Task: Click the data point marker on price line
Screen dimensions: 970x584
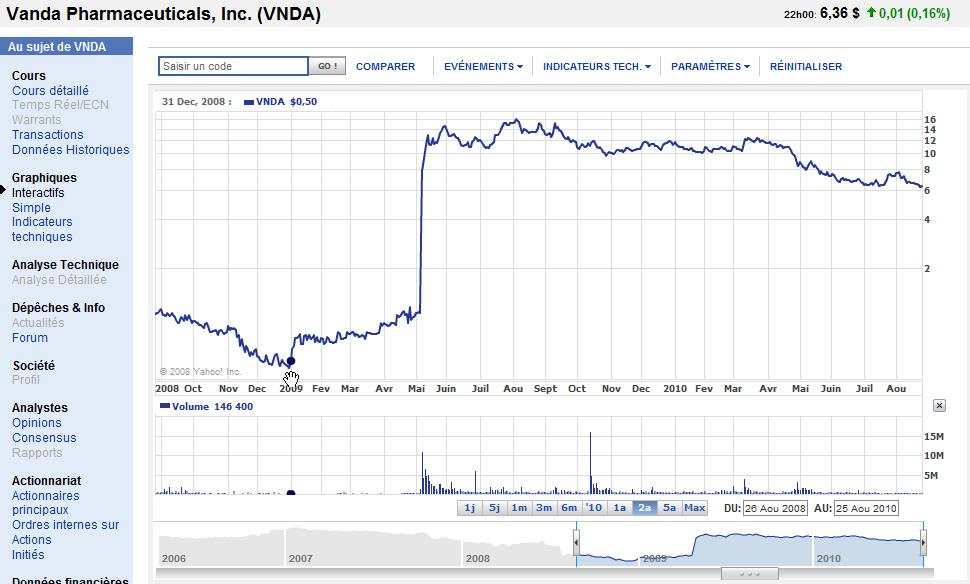Action: (291, 361)
